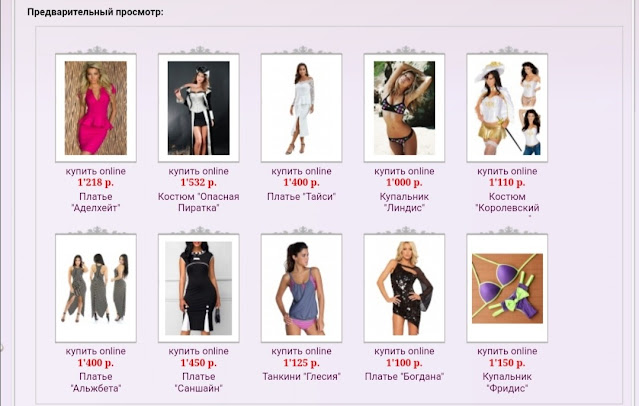Open the pink Платье "Аделхейт" product image
The width and height of the screenshot is (639, 406).
point(96,108)
